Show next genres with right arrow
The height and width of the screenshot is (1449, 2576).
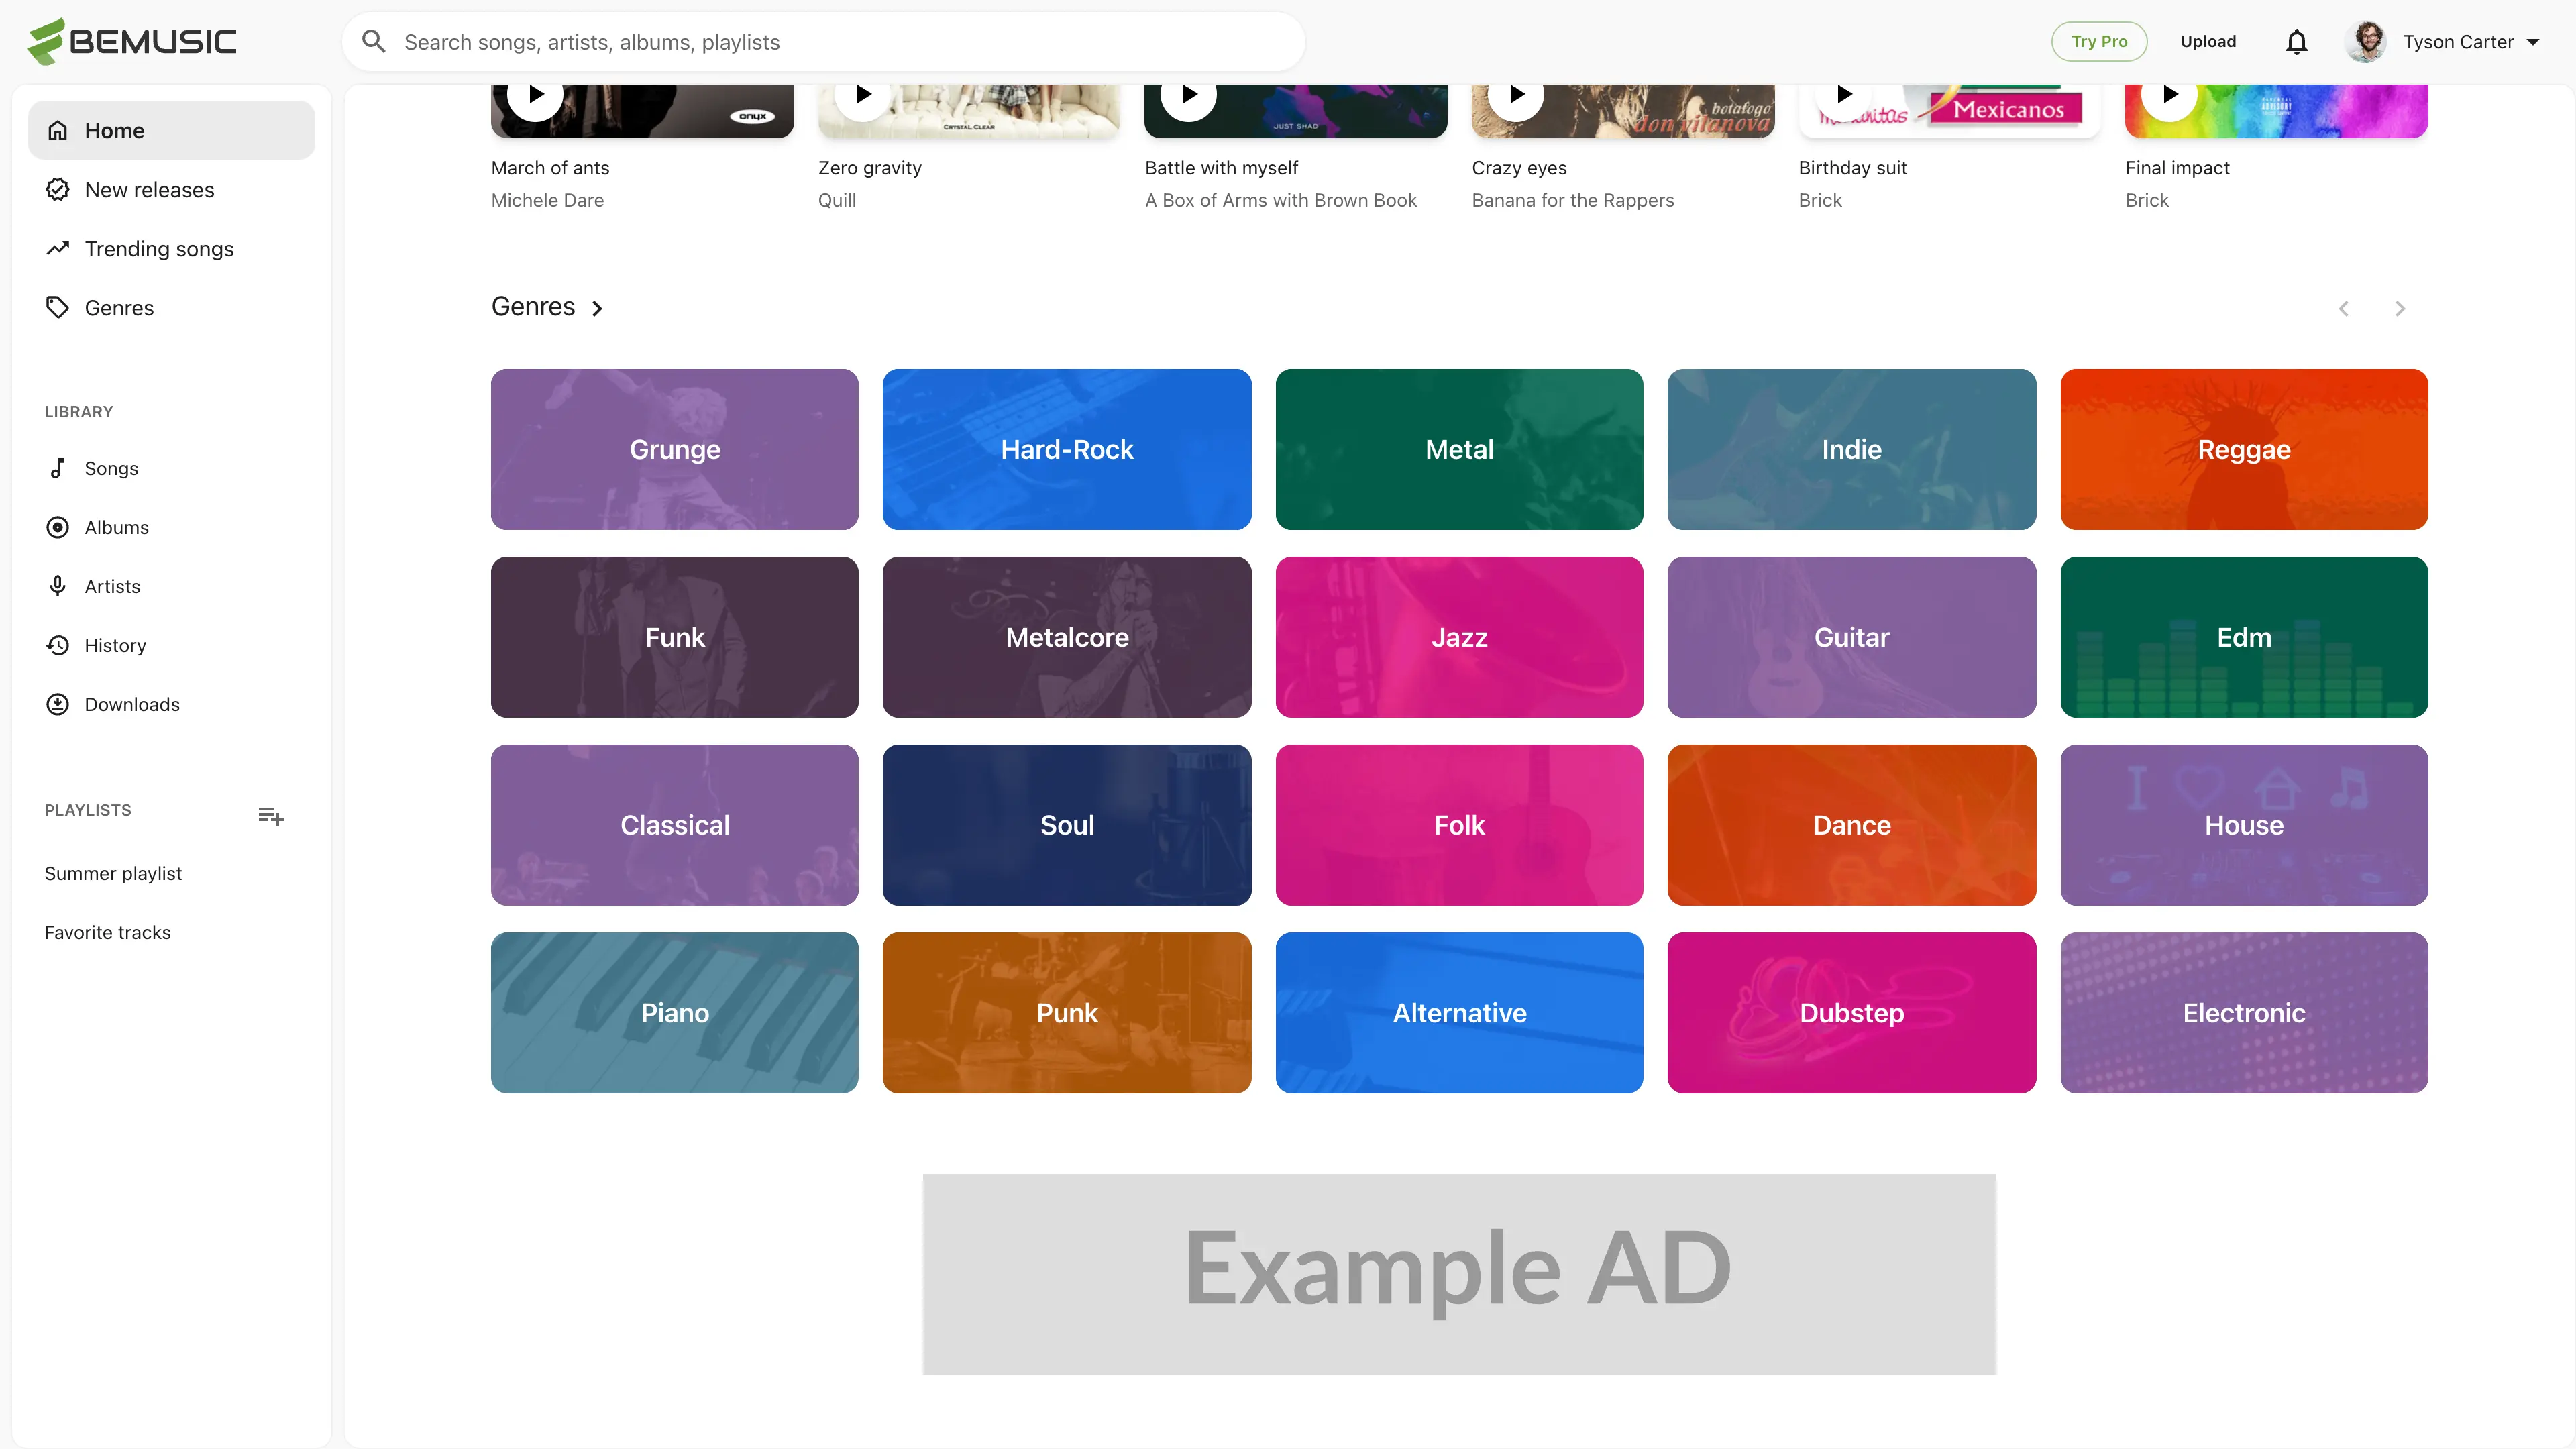pos(2400,308)
